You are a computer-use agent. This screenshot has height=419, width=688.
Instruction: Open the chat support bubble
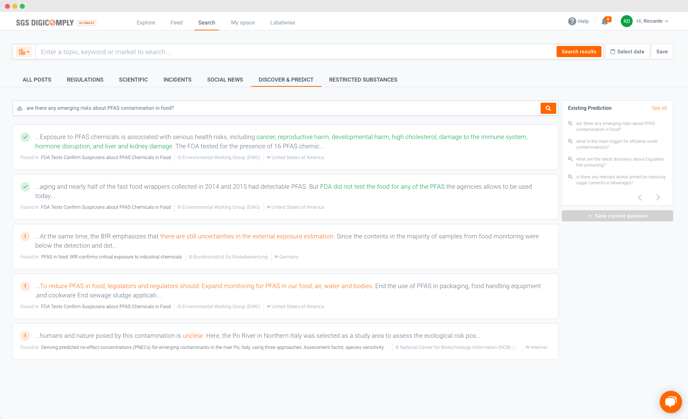pyautogui.click(x=670, y=401)
